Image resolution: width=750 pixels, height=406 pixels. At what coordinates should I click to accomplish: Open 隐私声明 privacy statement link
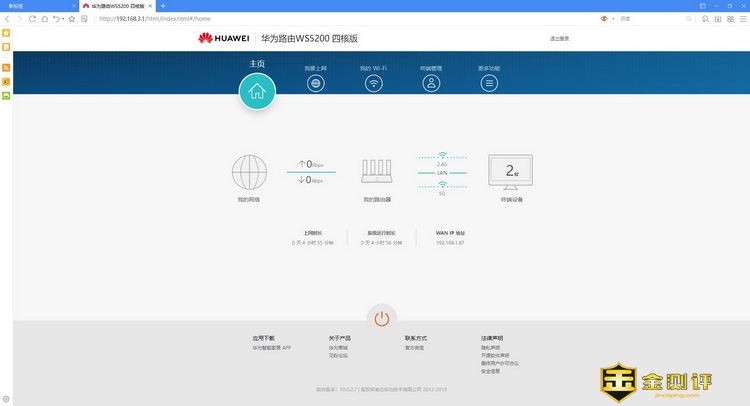click(x=491, y=347)
